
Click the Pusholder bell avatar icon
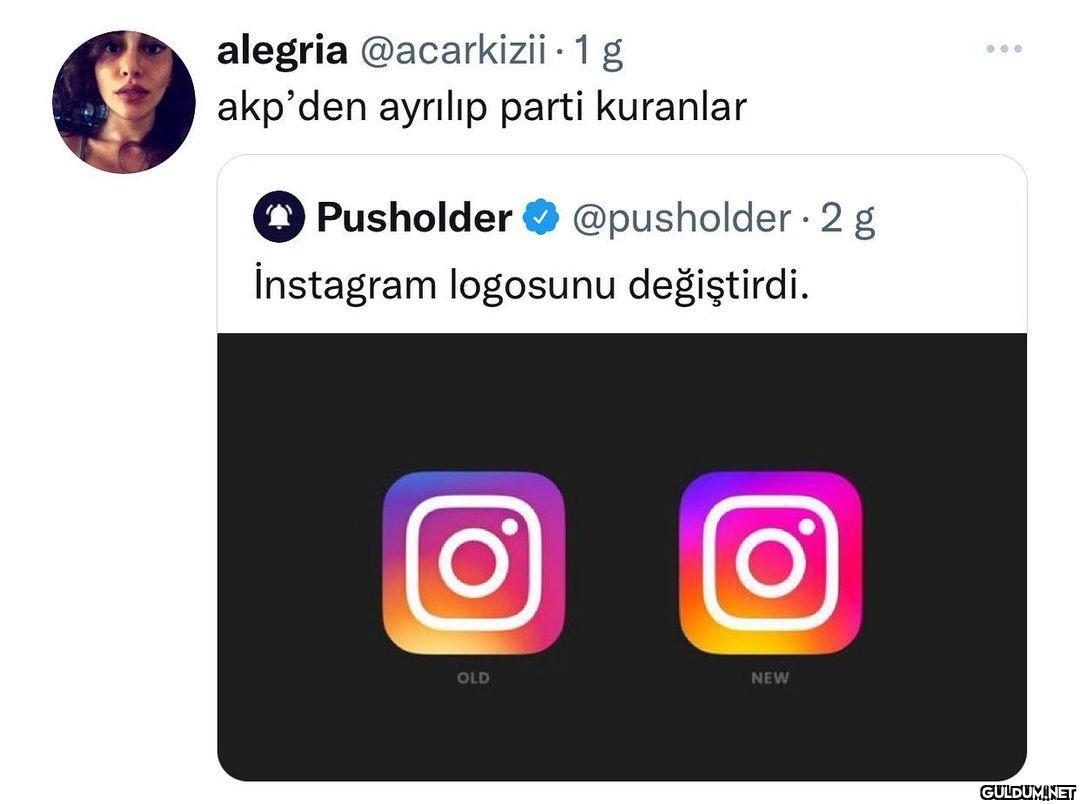[279, 217]
